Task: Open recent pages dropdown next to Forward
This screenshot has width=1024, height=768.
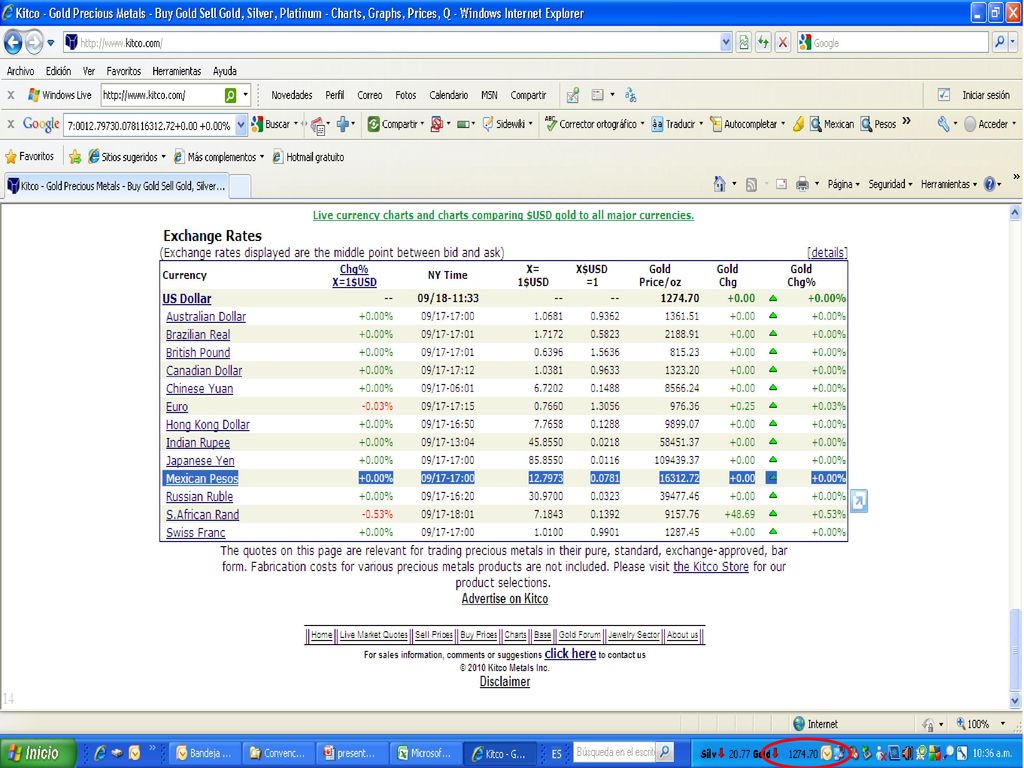Action: click(x=51, y=44)
